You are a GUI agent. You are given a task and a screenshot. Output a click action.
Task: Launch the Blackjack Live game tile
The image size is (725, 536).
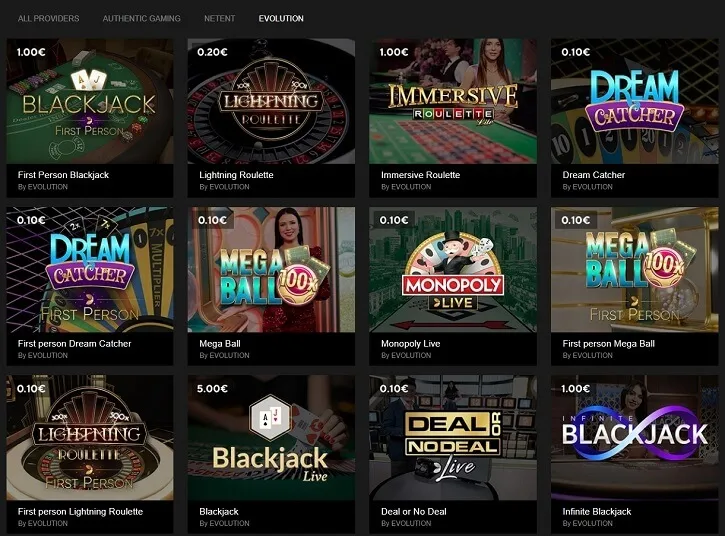[x=271, y=437]
